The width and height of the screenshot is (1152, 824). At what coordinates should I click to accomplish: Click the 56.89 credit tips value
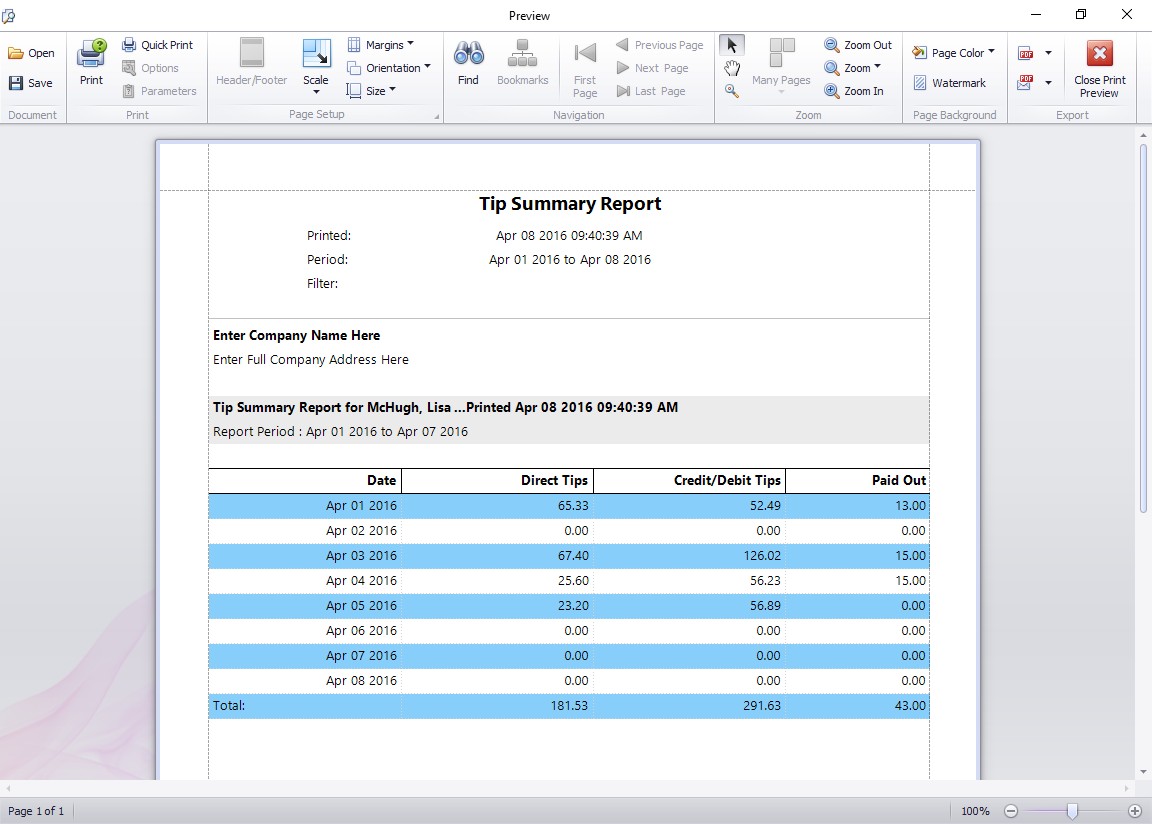point(765,606)
